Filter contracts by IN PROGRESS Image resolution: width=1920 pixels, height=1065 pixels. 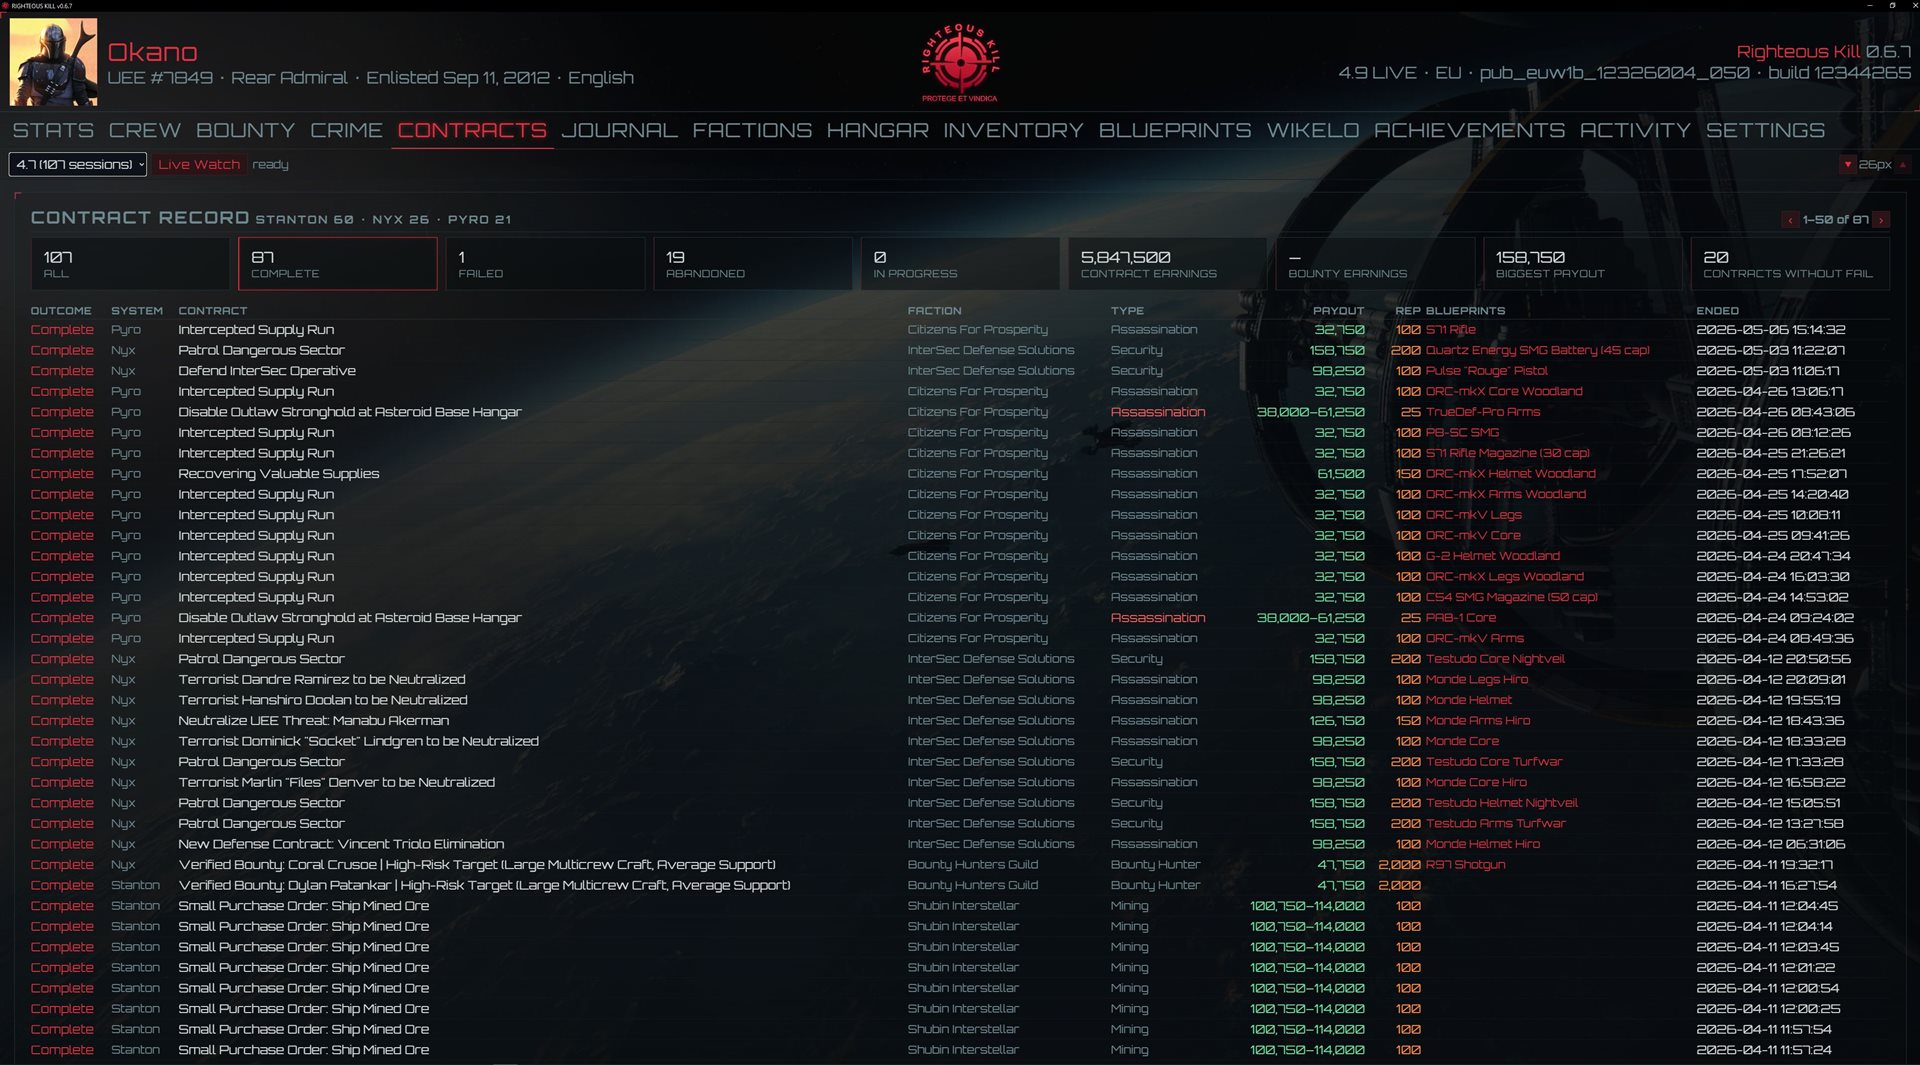[960, 264]
